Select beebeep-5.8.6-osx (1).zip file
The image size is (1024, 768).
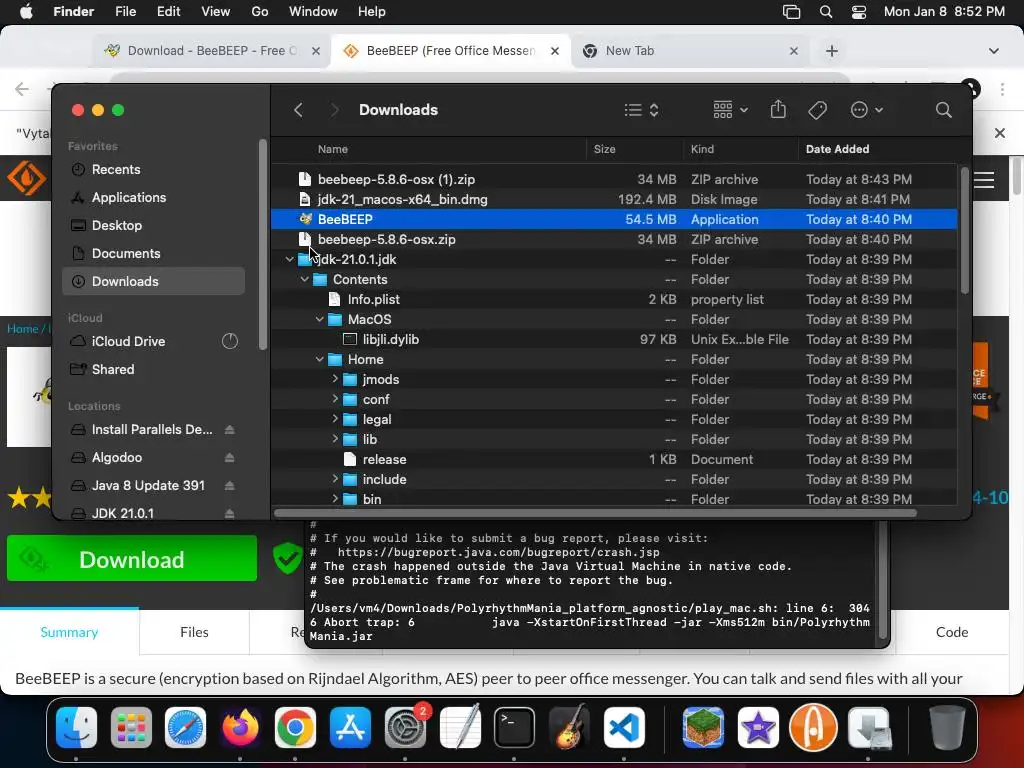[x=614, y=179]
